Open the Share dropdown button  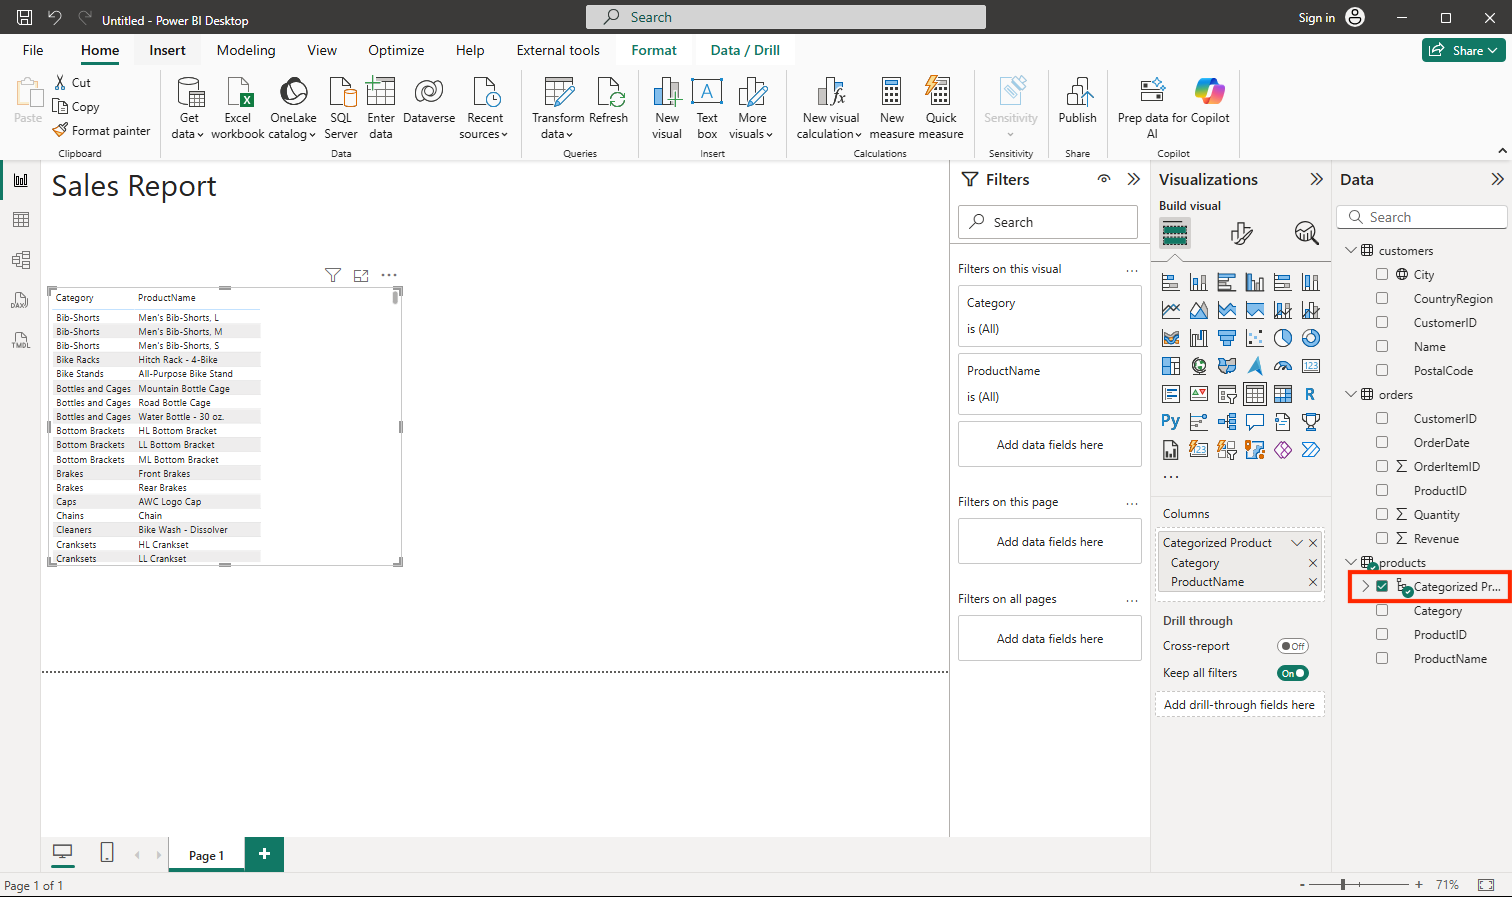(1464, 50)
